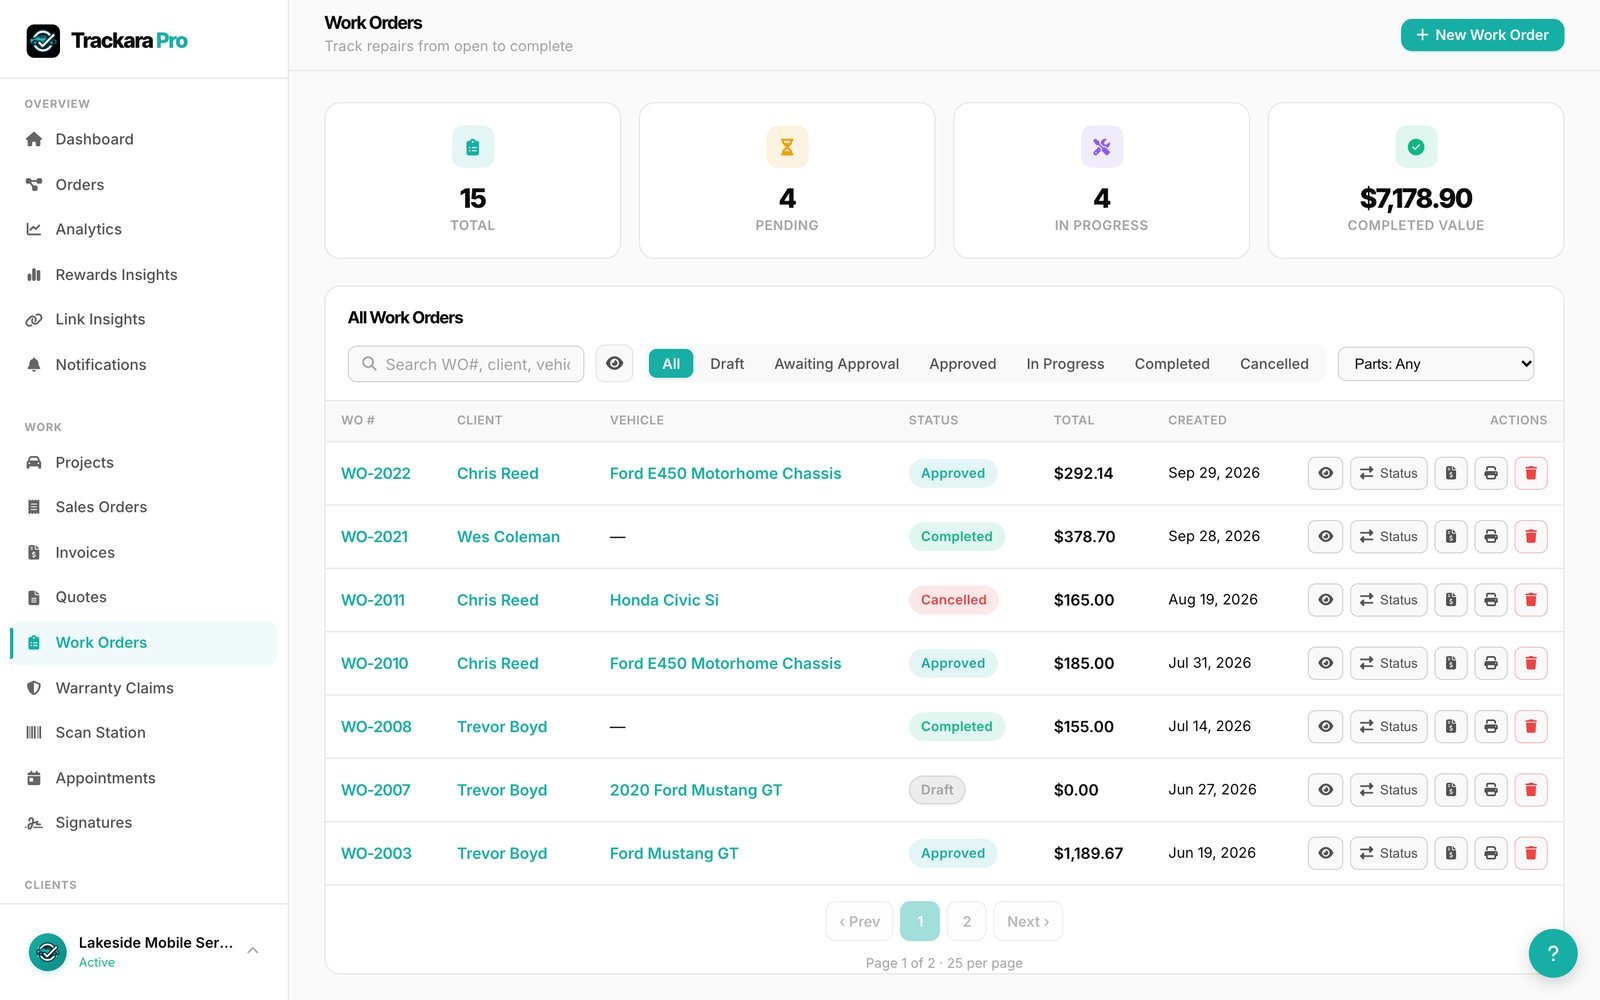Filter by Approved status
Image resolution: width=1600 pixels, height=1000 pixels.
coord(962,364)
